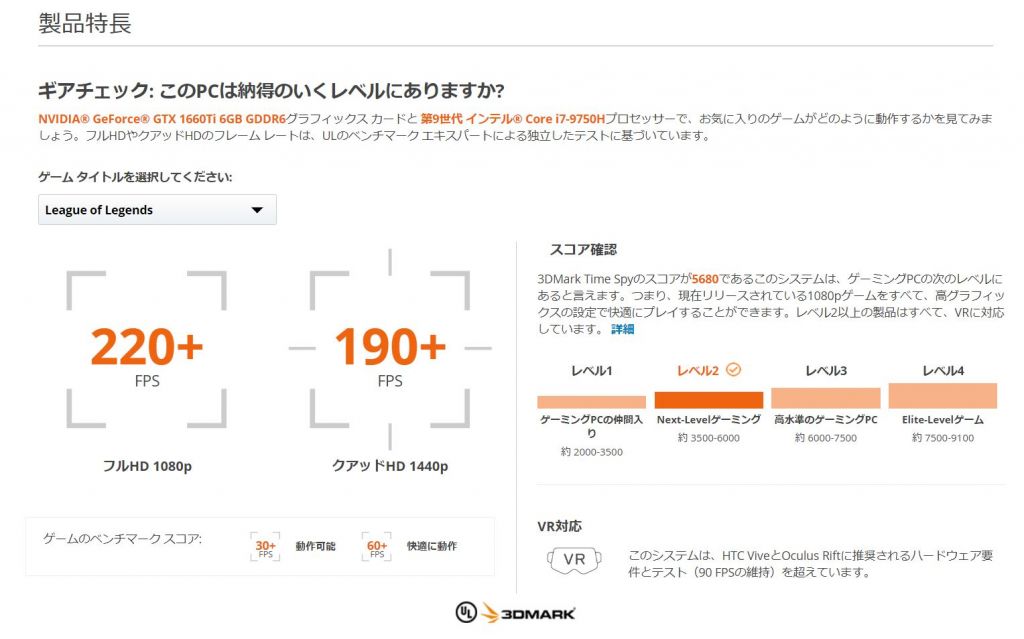
Task: Click the ゲームのベンチマーク スコア label
Action: (122, 538)
